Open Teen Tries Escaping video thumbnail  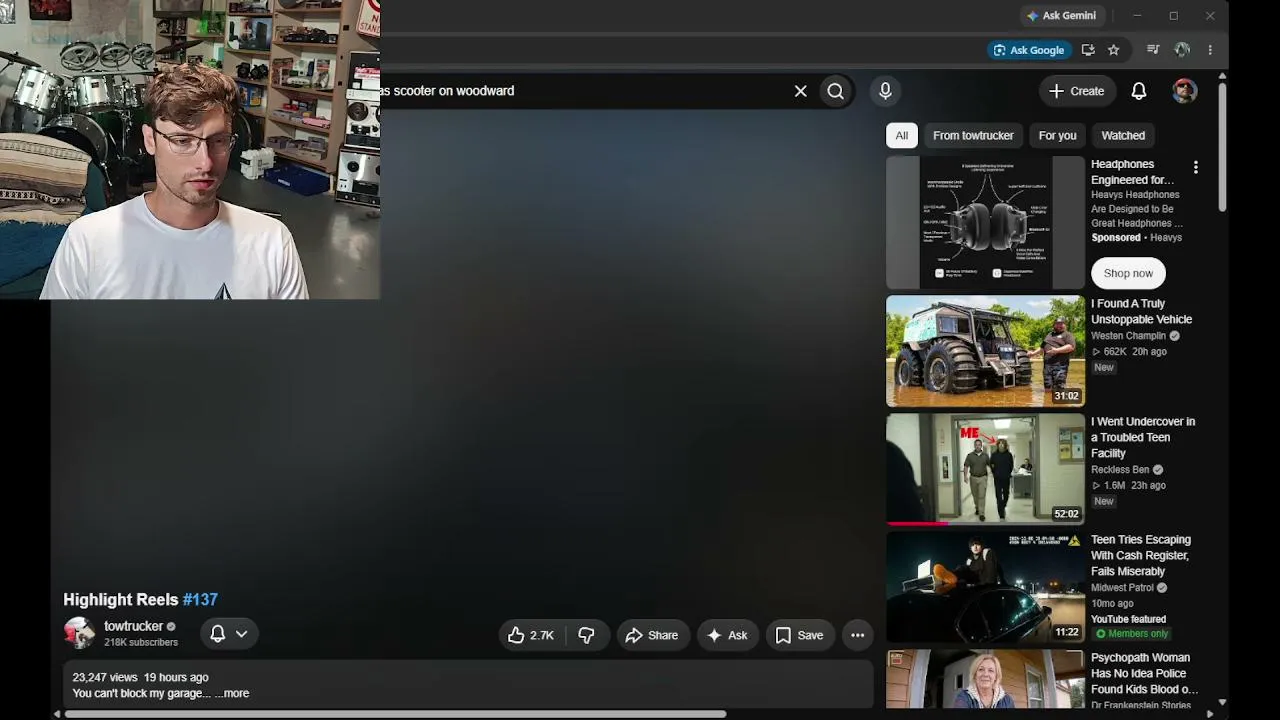click(x=985, y=587)
